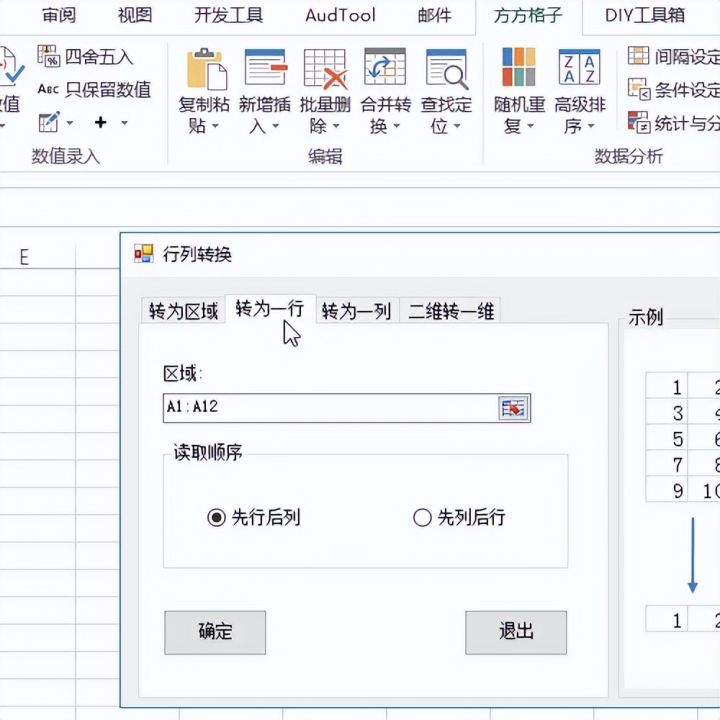Click the 行列转换 dialog title icon

(x=144, y=253)
